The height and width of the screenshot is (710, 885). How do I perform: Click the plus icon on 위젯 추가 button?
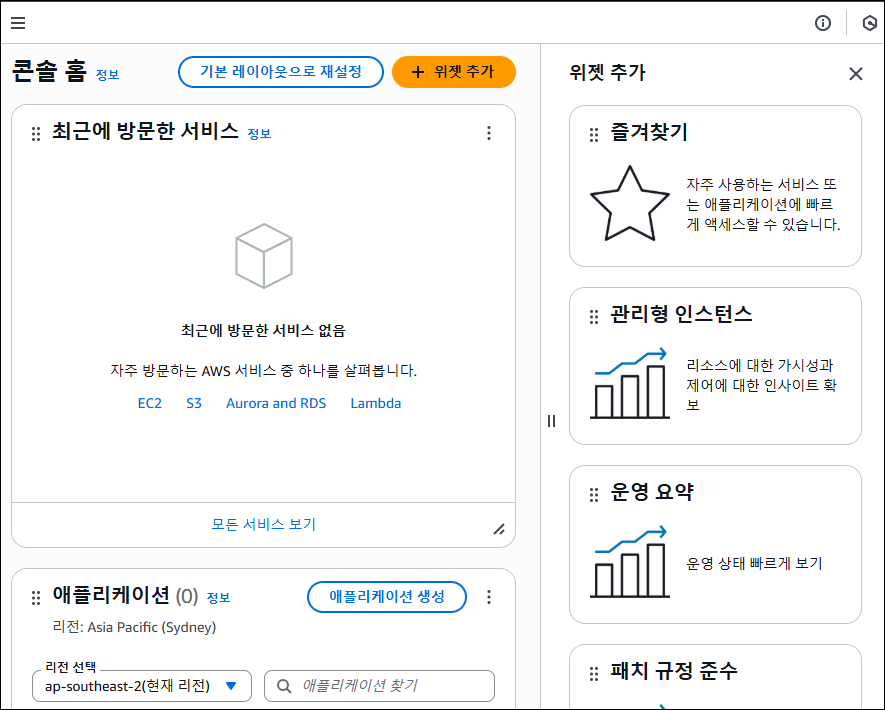pyautogui.click(x=418, y=72)
